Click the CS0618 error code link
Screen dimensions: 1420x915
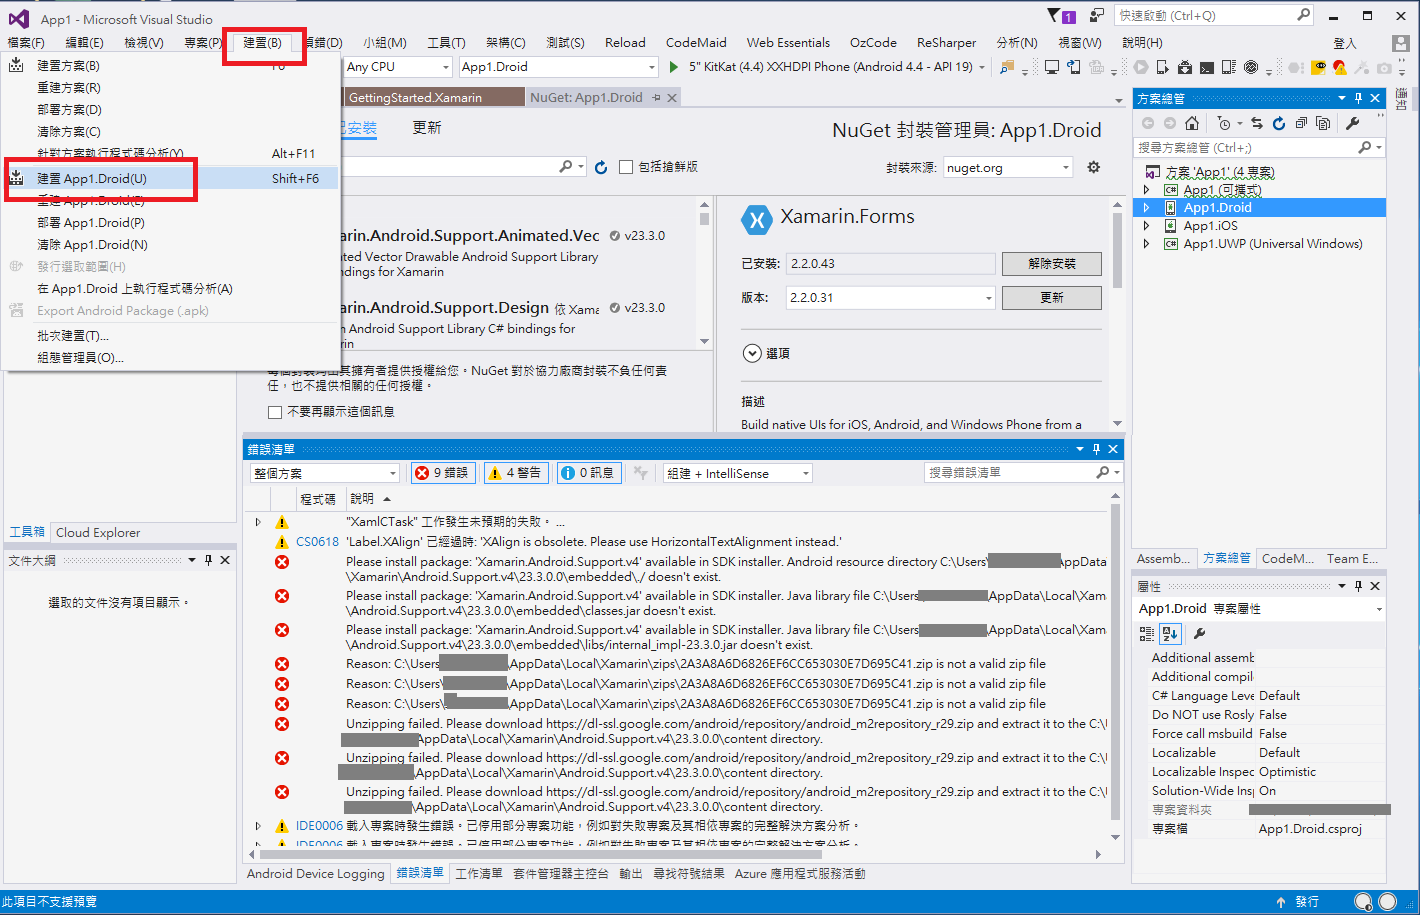[x=317, y=542]
